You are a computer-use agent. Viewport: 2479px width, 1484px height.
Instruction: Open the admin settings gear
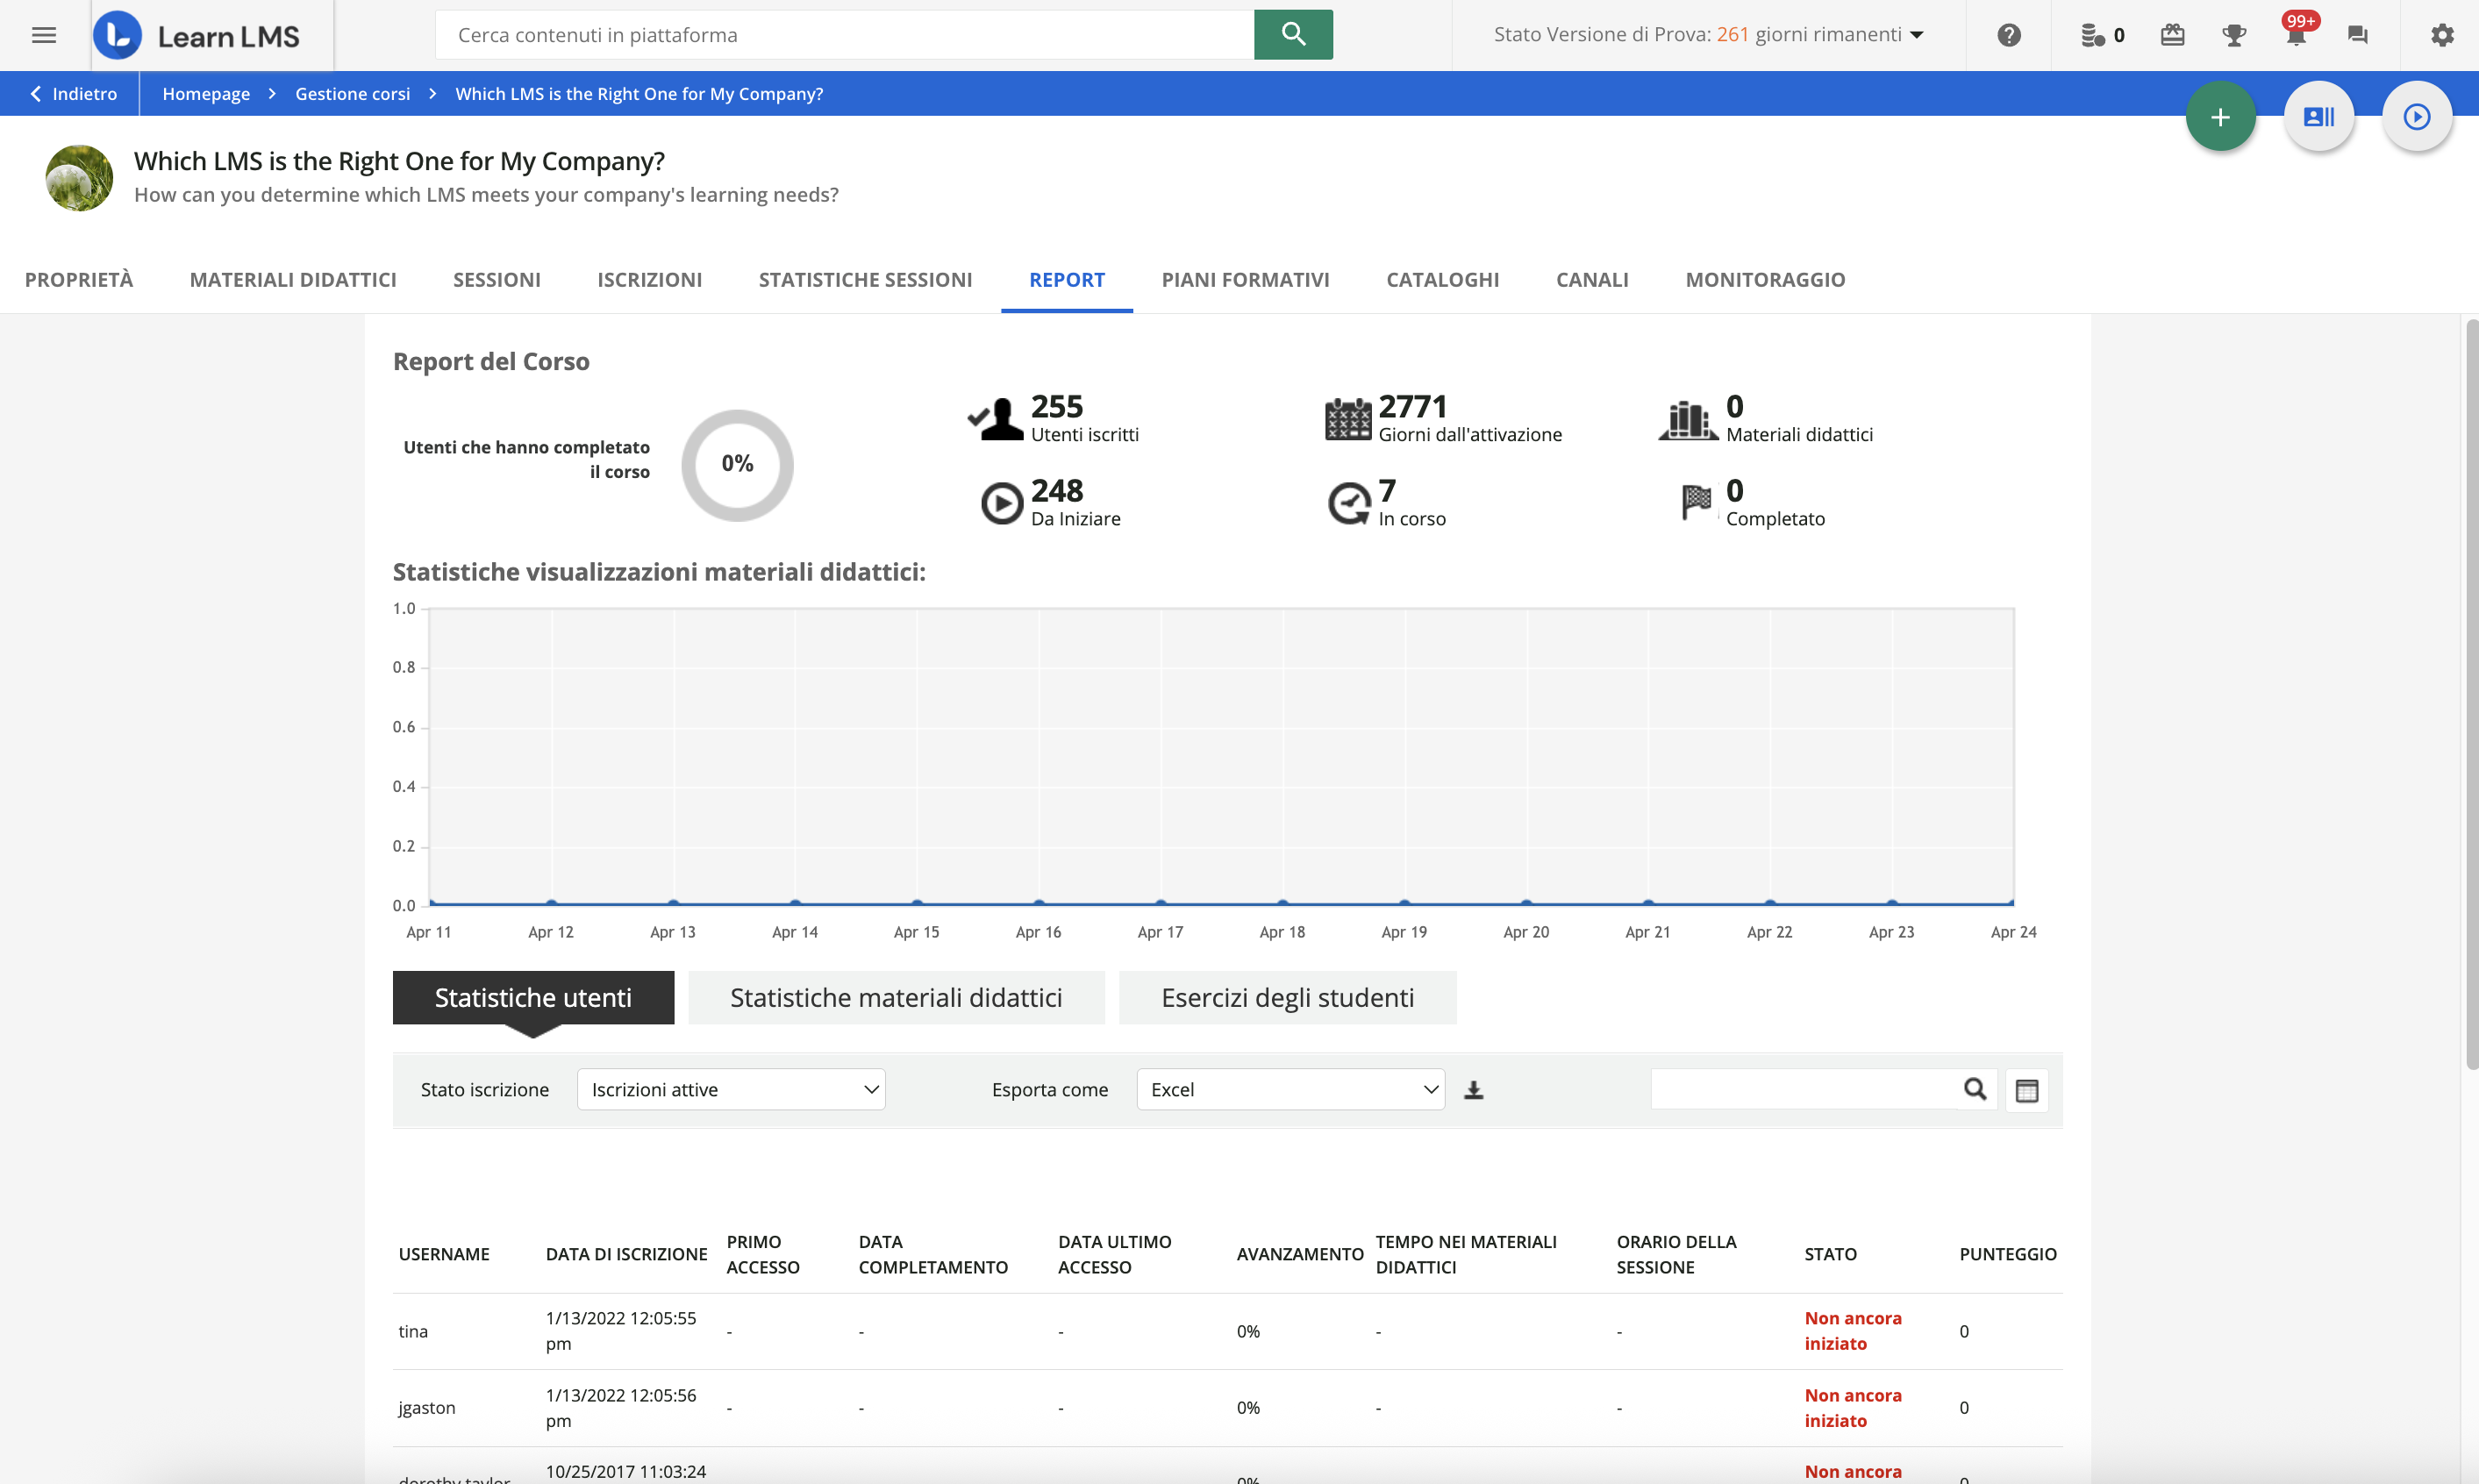2442,35
